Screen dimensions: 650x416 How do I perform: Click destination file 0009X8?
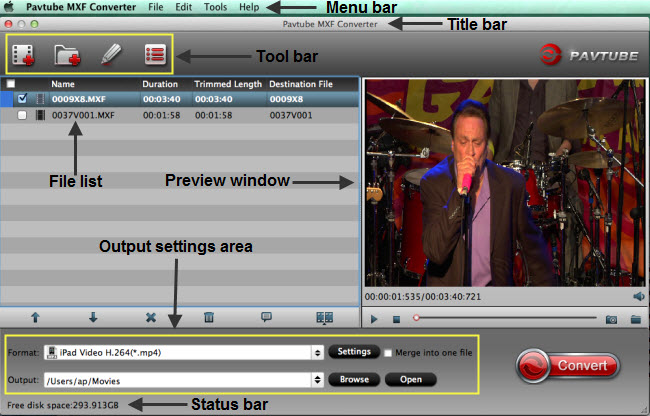(286, 99)
